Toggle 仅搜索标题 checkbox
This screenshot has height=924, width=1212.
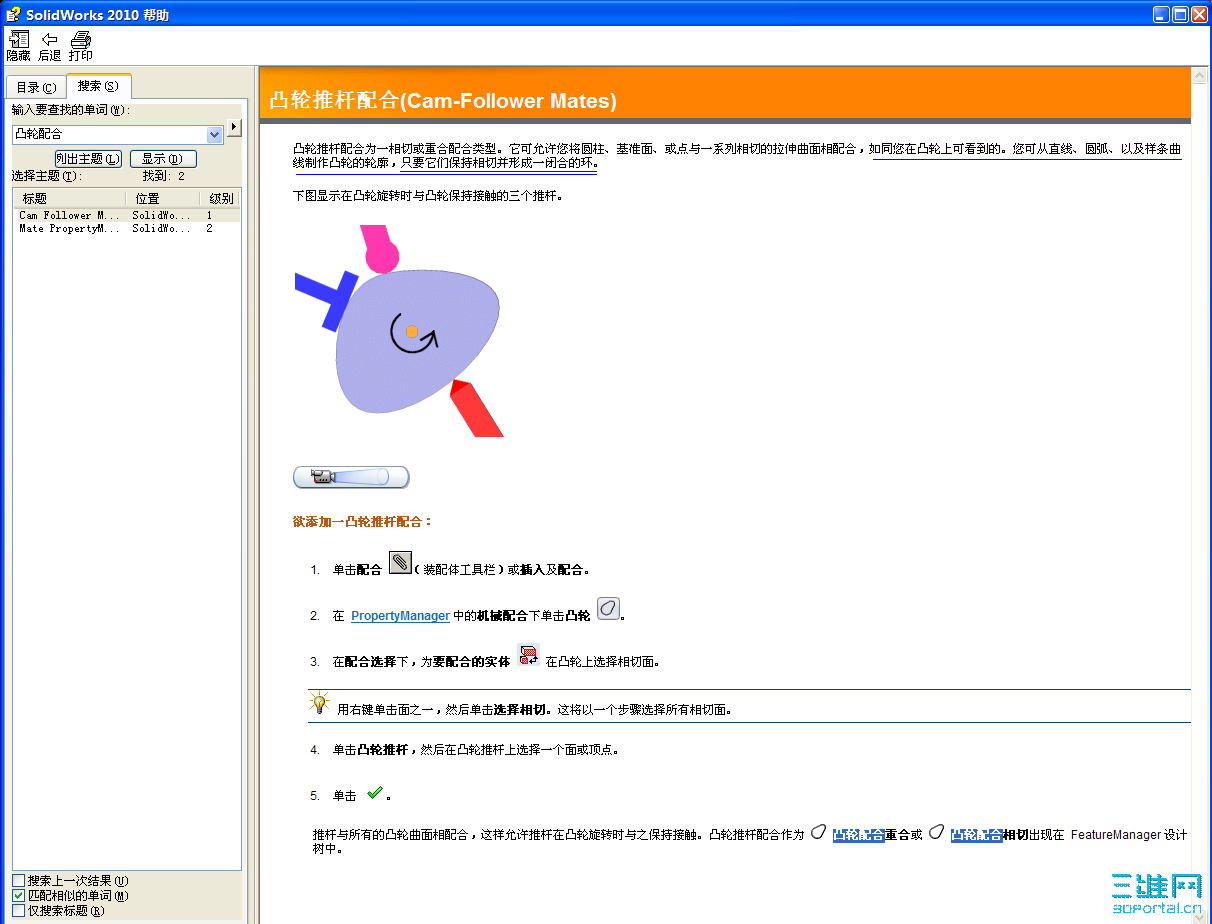coord(19,911)
